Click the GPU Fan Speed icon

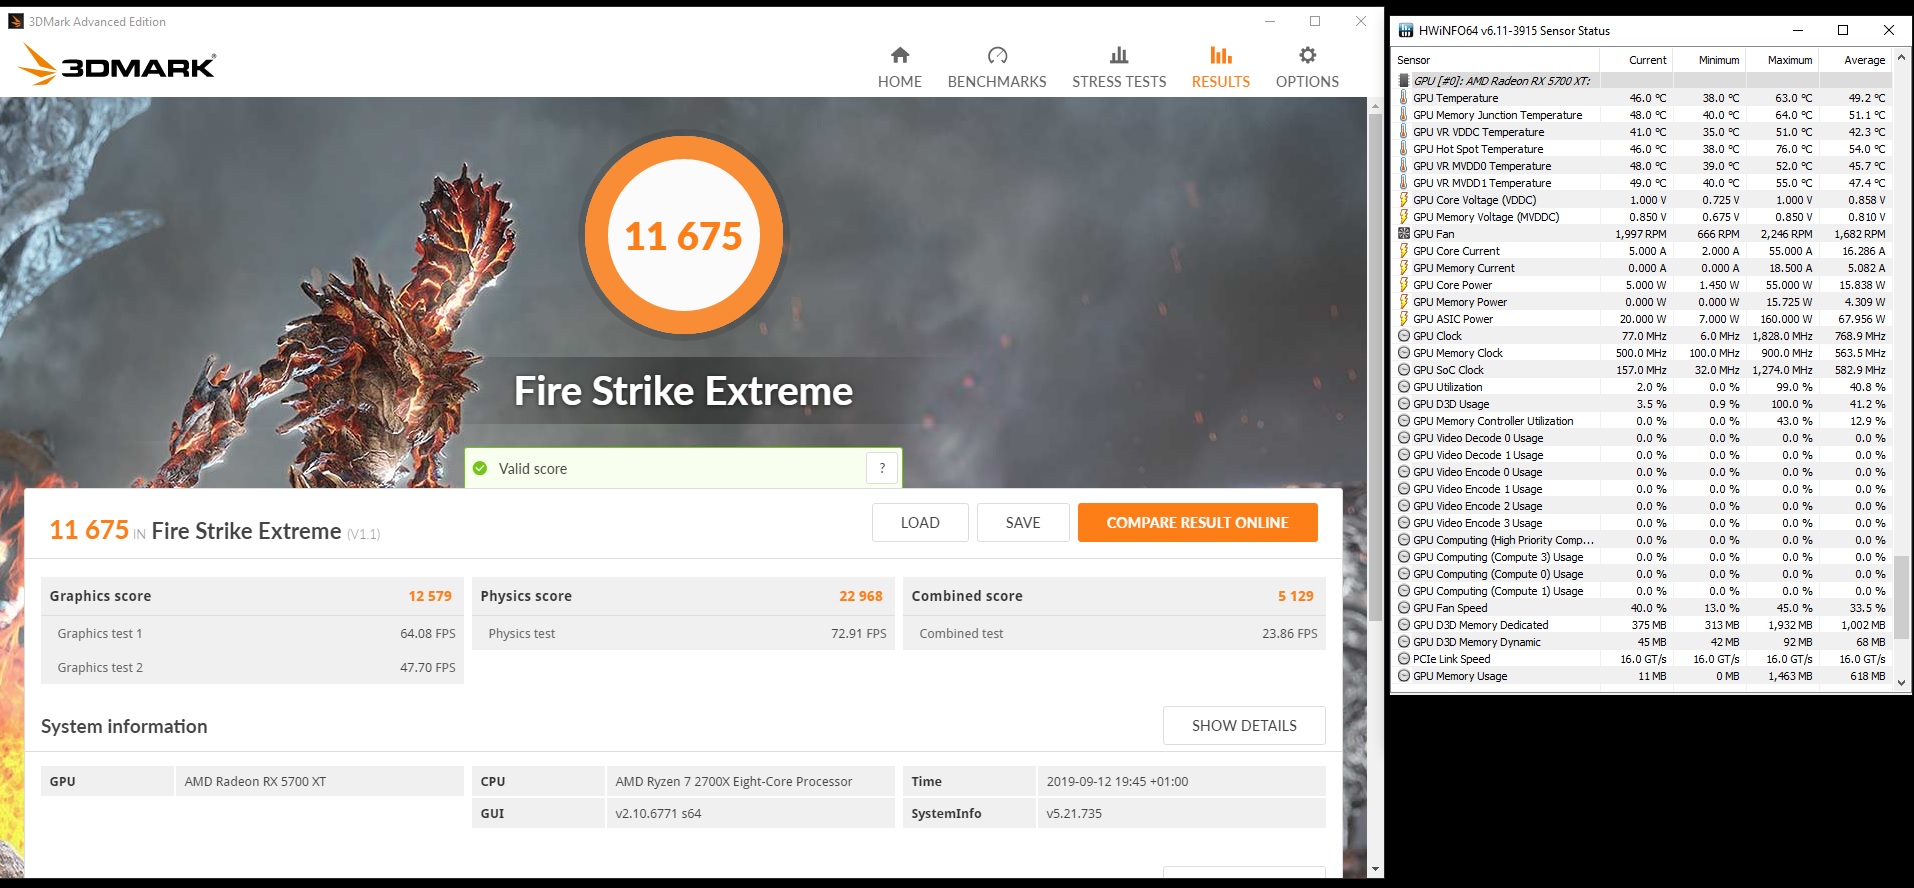coord(1403,608)
